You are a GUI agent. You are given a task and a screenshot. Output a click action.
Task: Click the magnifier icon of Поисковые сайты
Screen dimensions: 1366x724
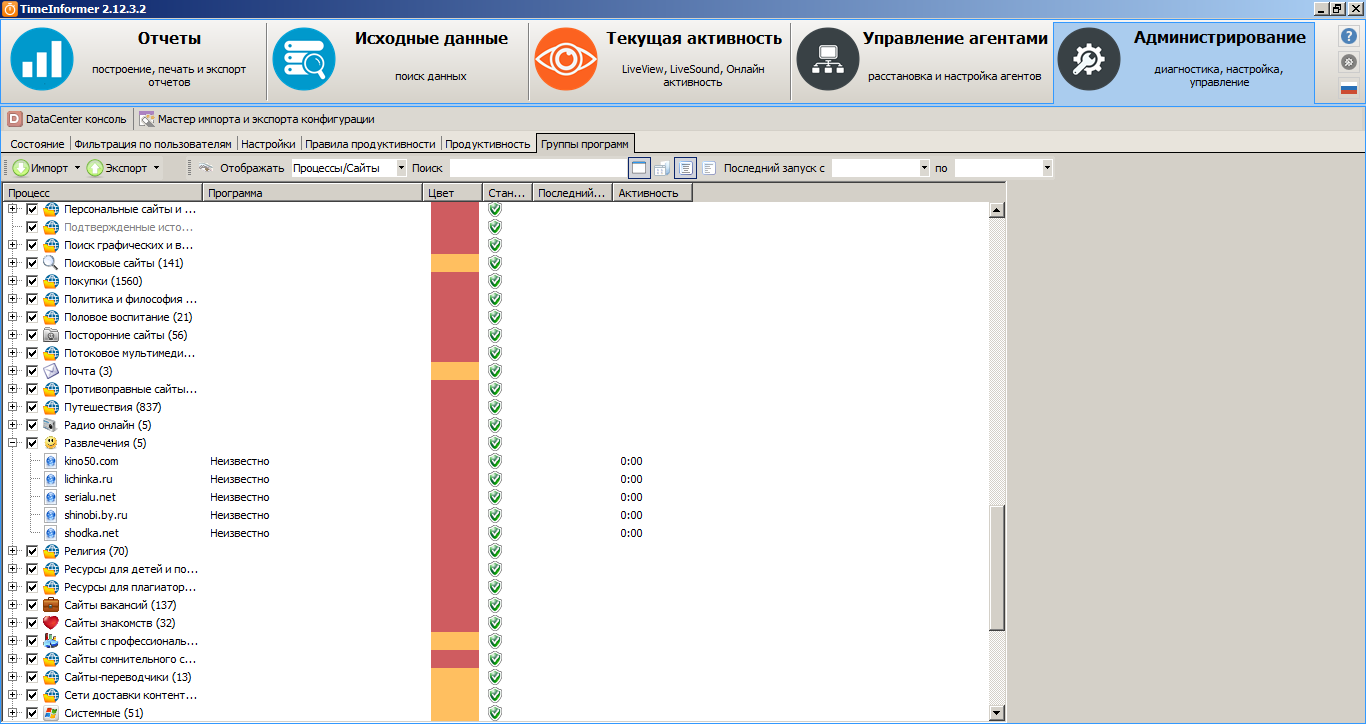click(x=51, y=263)
